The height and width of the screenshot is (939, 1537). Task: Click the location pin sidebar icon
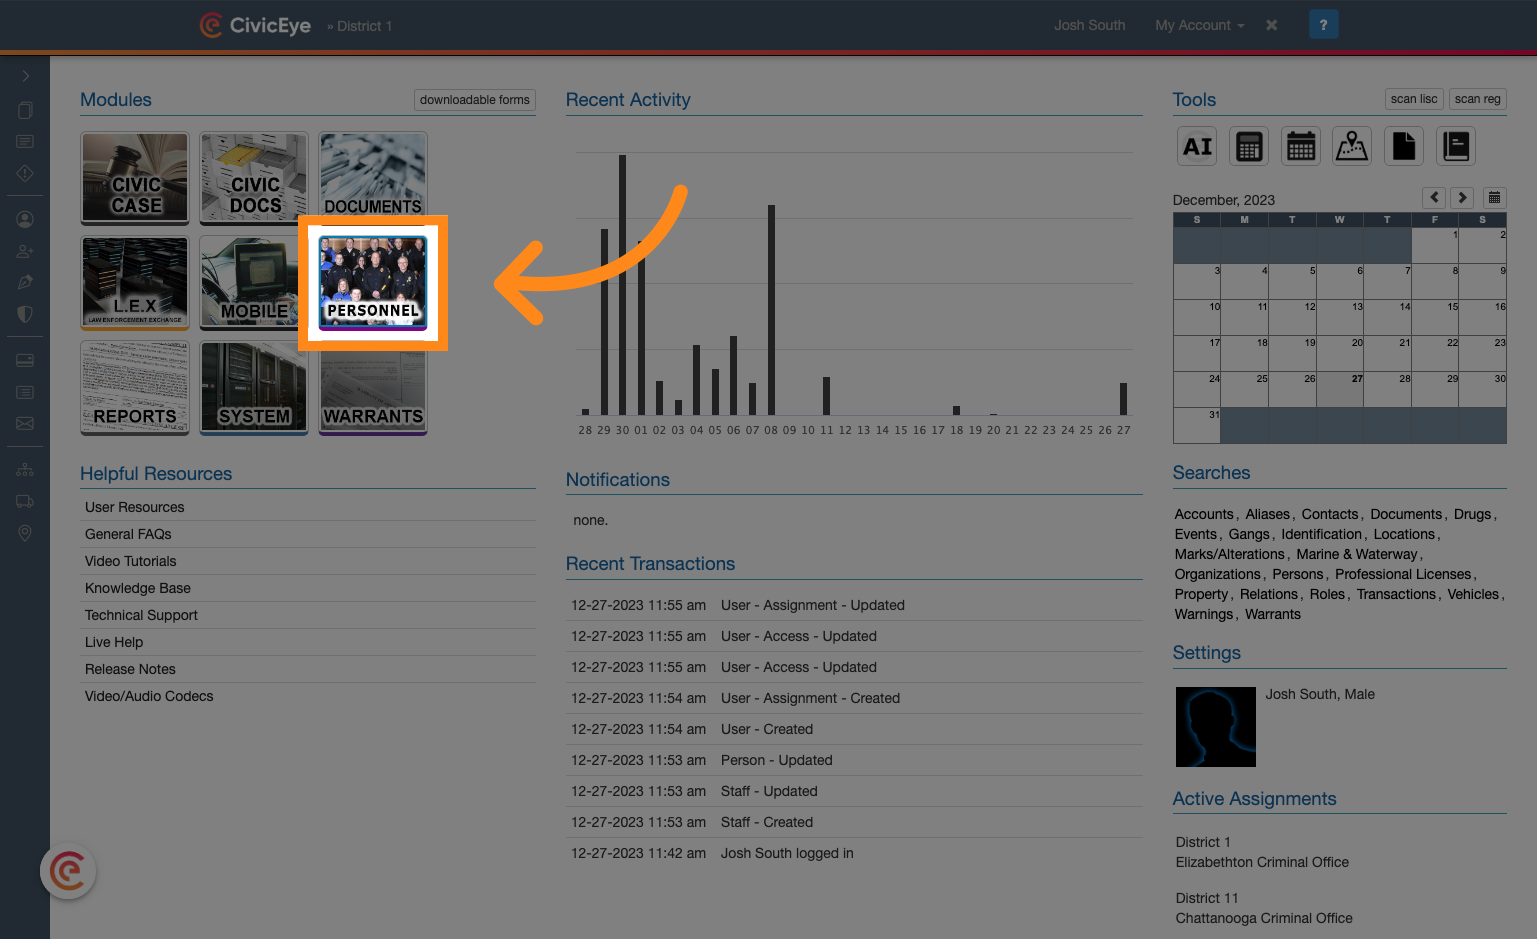pyautogui.click(x=25, y=533)
